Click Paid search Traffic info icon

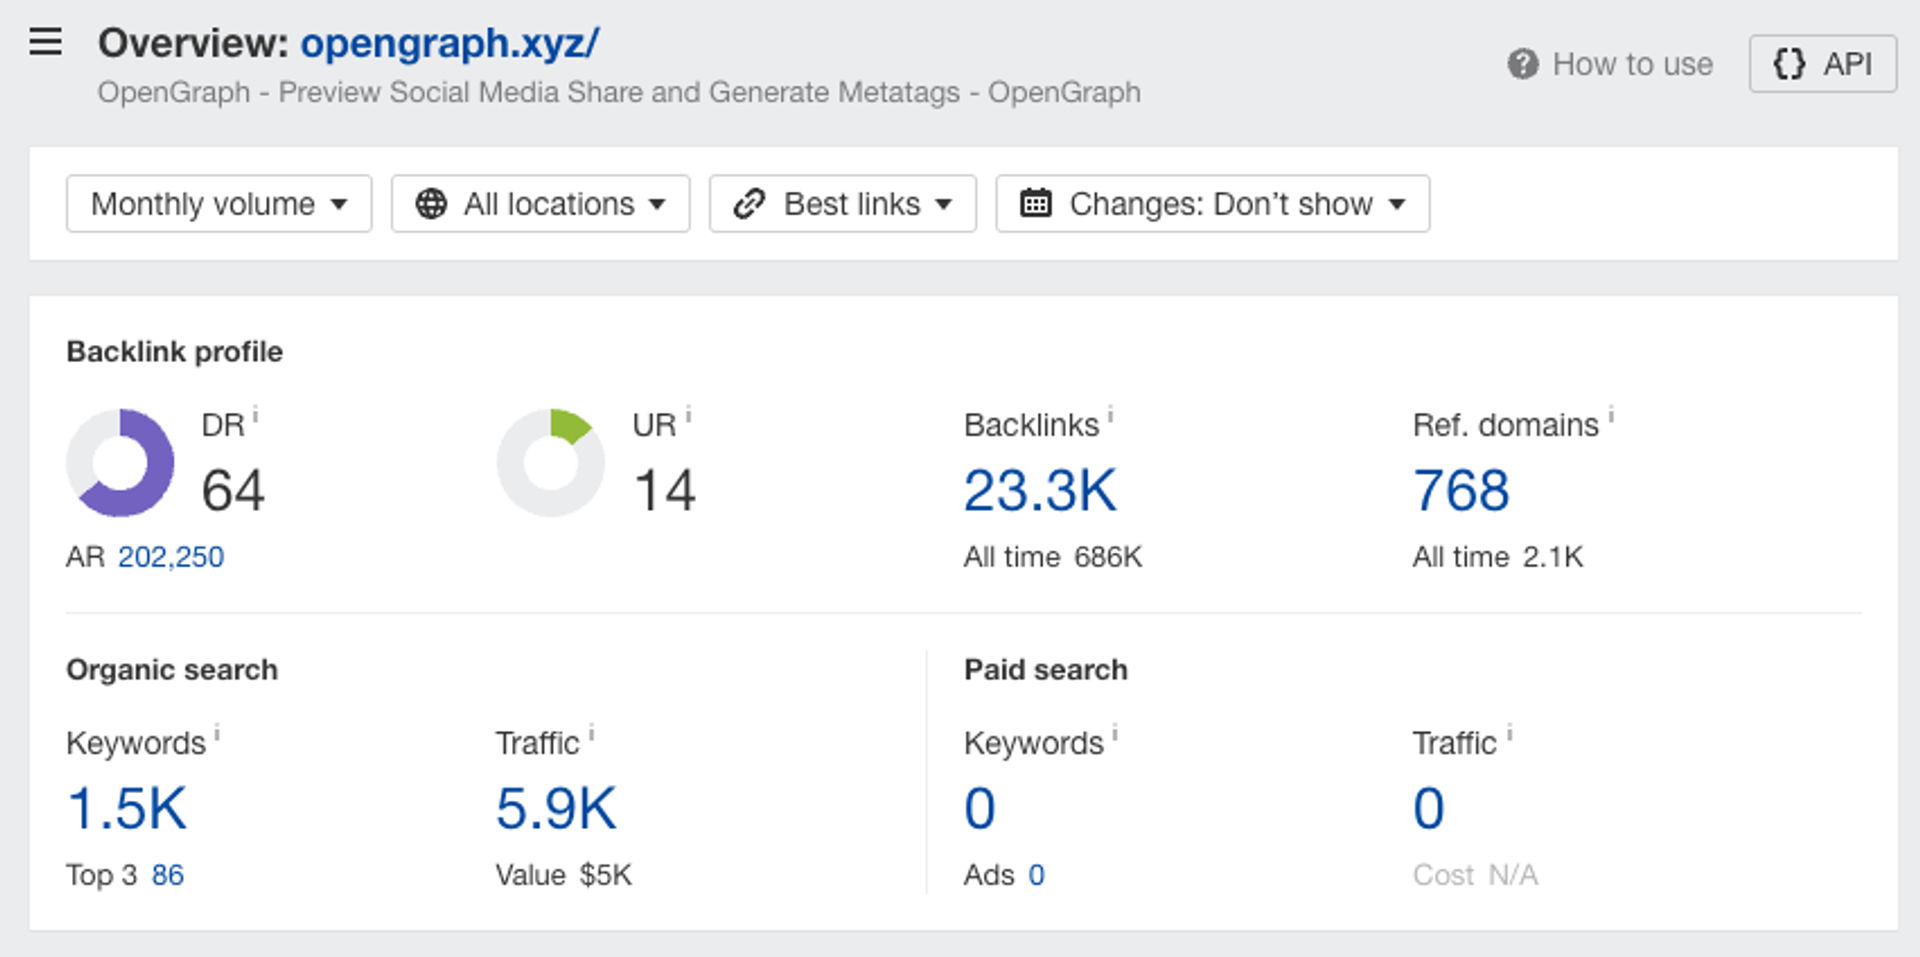[x=1509, y=734]
